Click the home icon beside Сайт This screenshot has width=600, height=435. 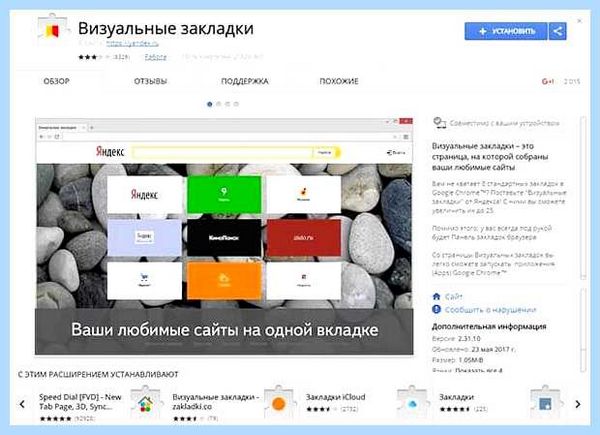coord(436,297)
